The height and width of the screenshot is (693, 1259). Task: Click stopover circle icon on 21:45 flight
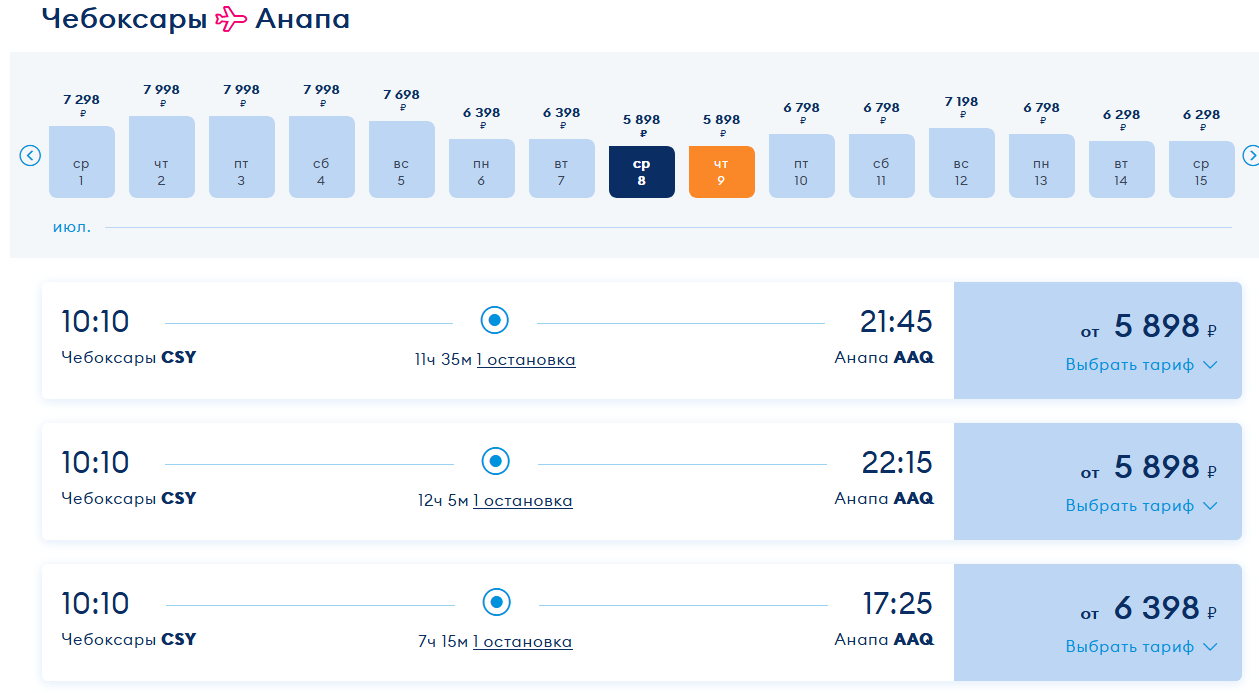[x=495, y=321]
